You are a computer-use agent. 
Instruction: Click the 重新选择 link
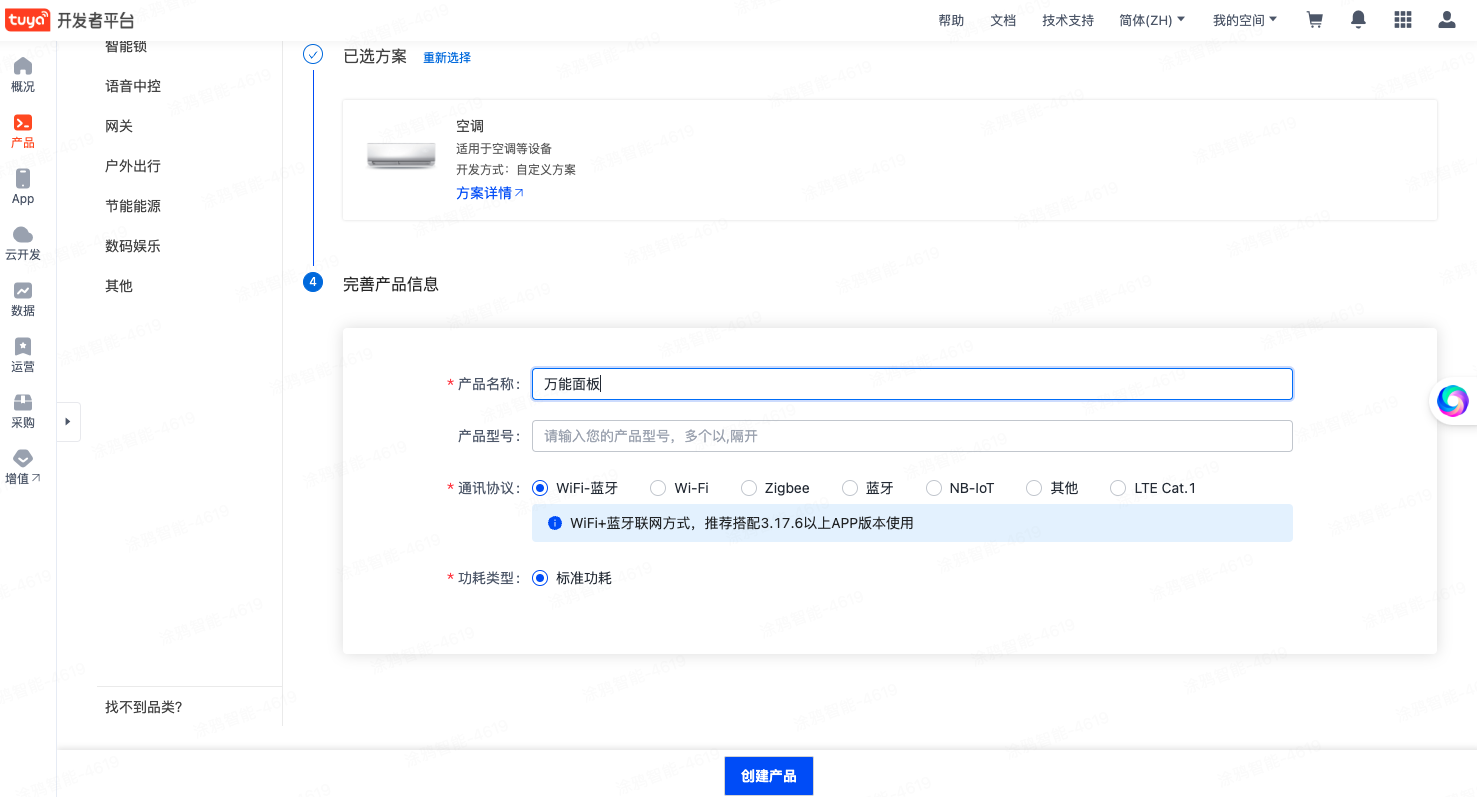pyautogui.click(x=447, y=58)
